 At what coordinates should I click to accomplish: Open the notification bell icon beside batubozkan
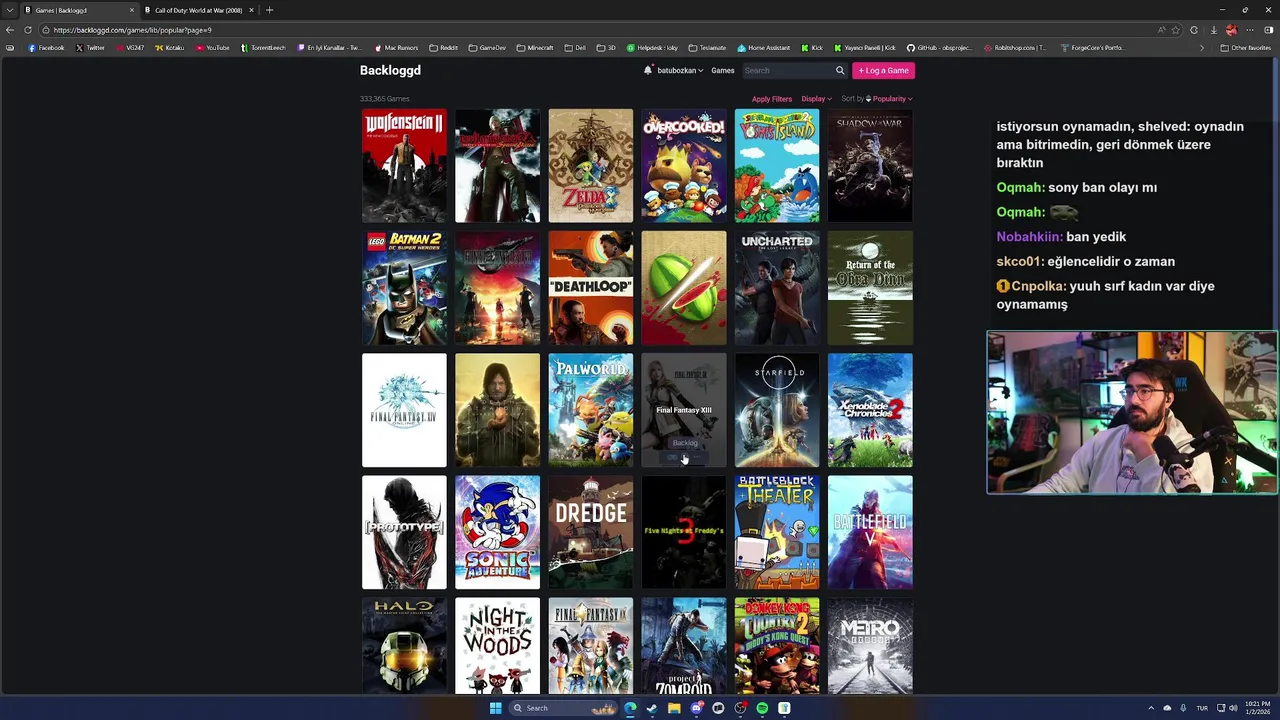click(648, 70)
